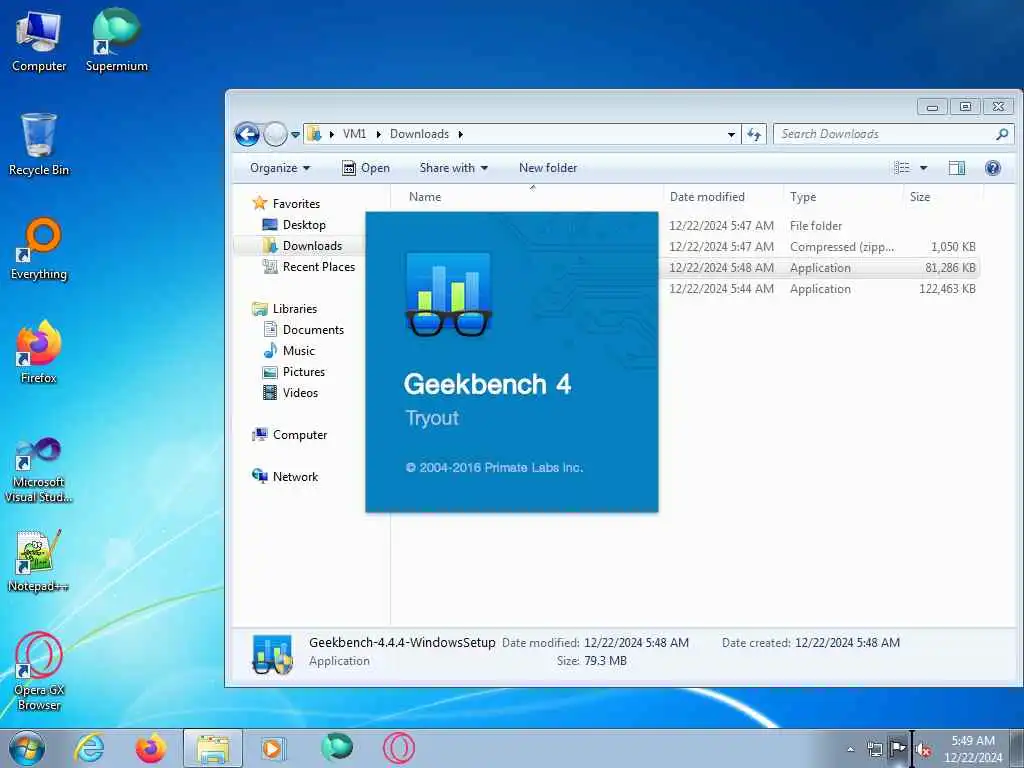
Task: Click the search magnifier icon
Action: point(1002,134)
